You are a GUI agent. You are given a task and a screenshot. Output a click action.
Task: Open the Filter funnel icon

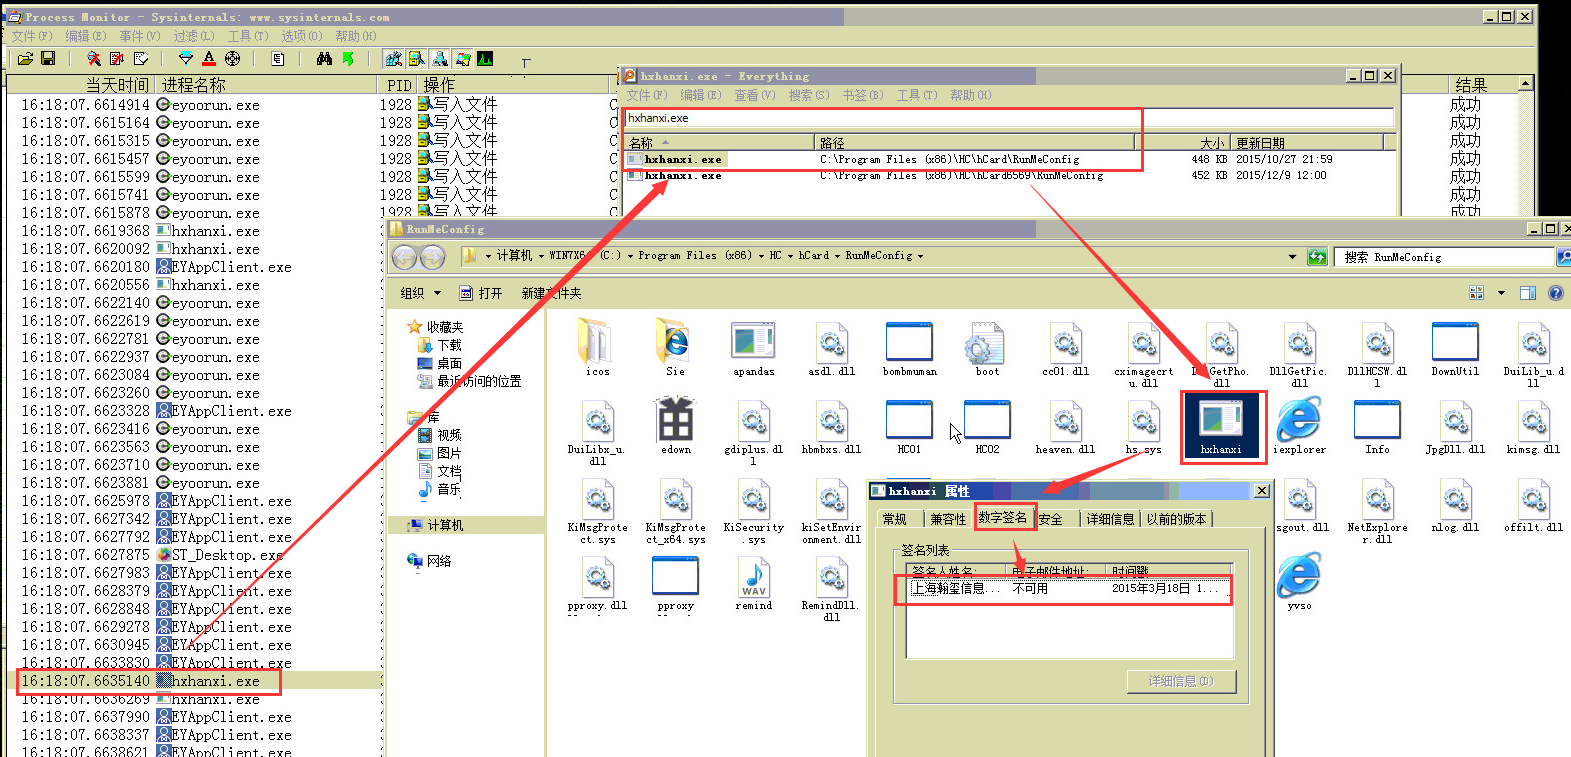(x=186, y=59)
